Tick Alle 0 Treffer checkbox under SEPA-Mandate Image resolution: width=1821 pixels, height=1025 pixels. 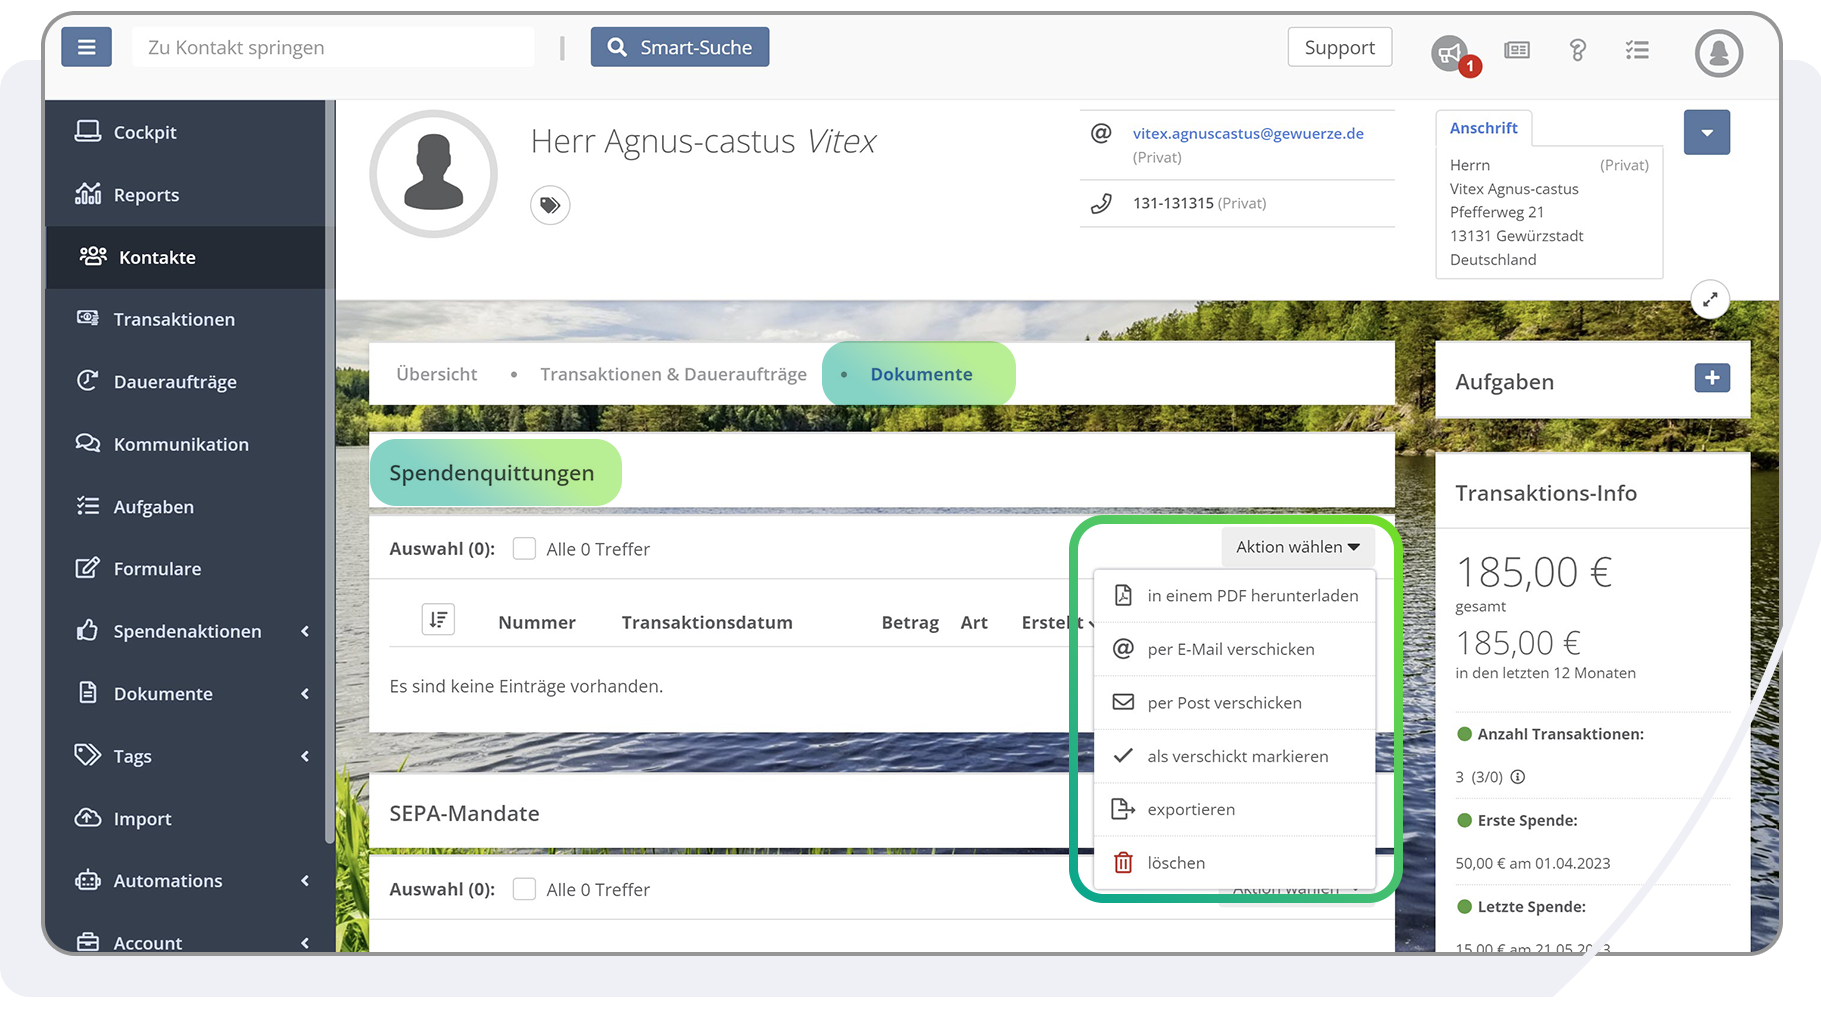click(x=524, y=889)
